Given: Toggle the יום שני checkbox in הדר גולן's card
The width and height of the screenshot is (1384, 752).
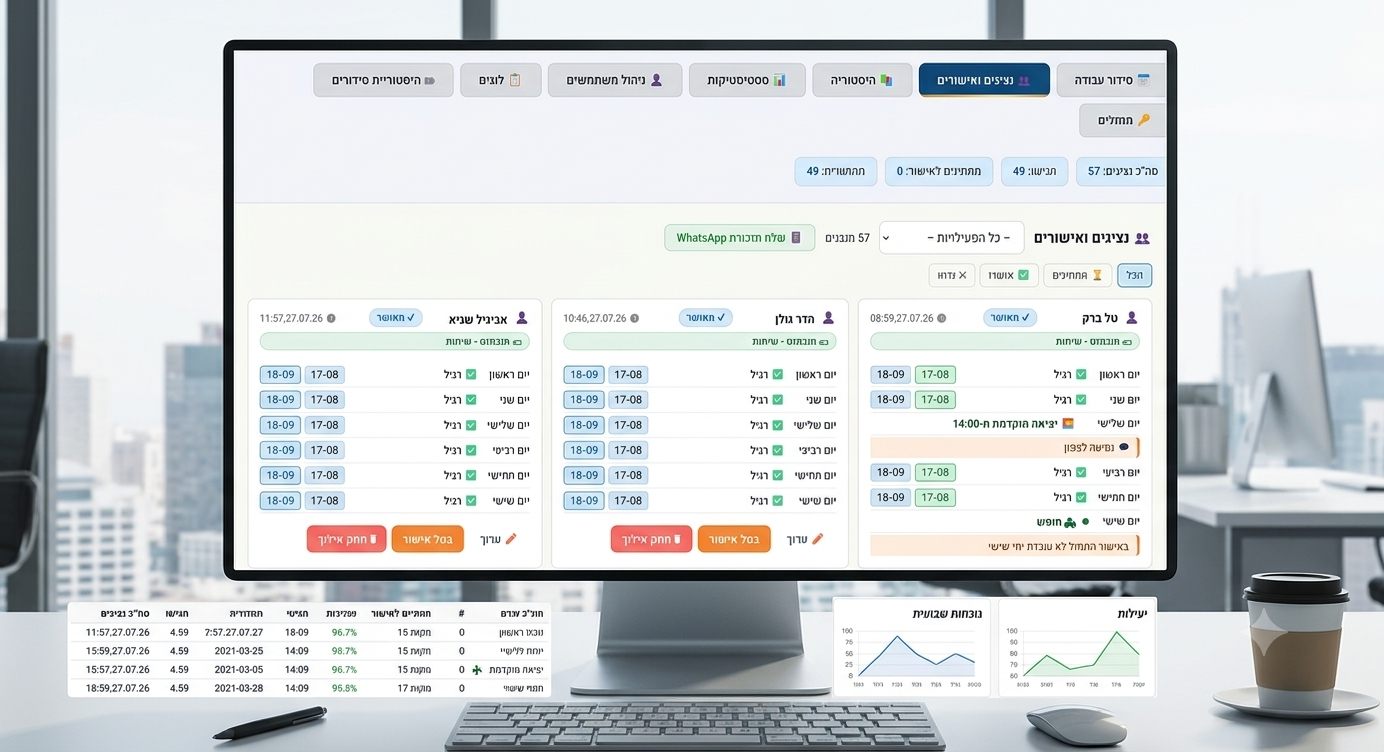Looking at the screenshot, I should coord(777,400).
